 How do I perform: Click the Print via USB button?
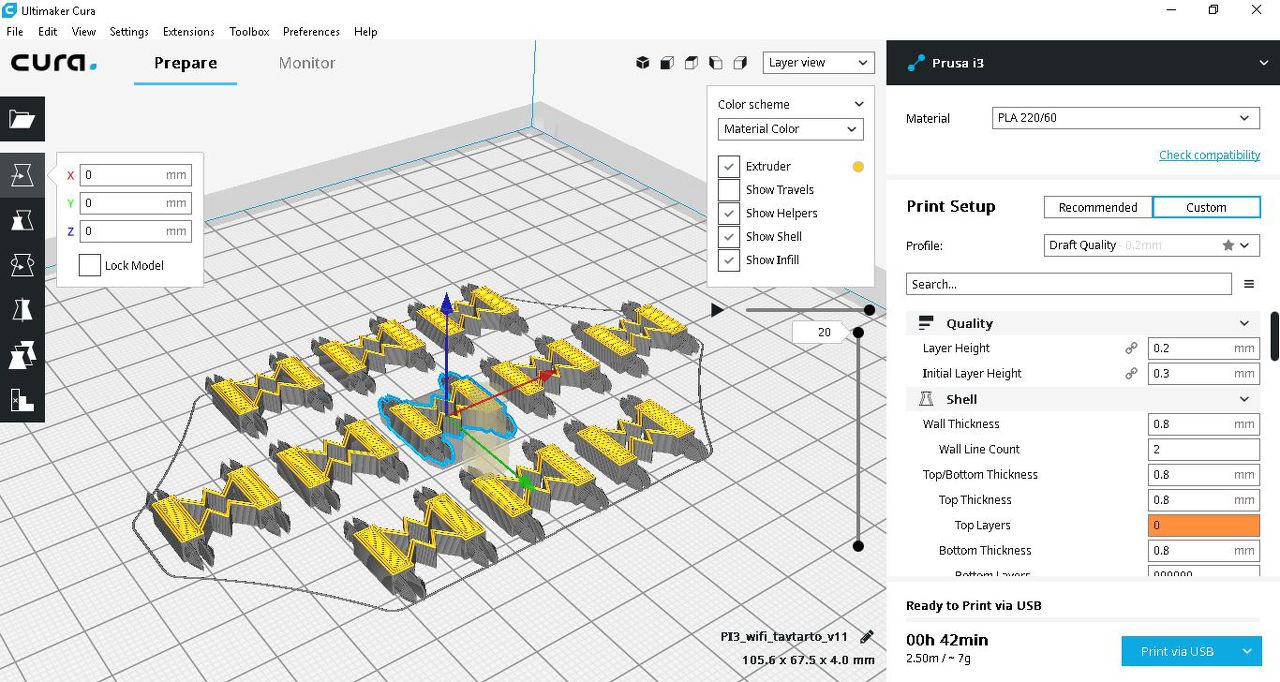click(1177, 651)
